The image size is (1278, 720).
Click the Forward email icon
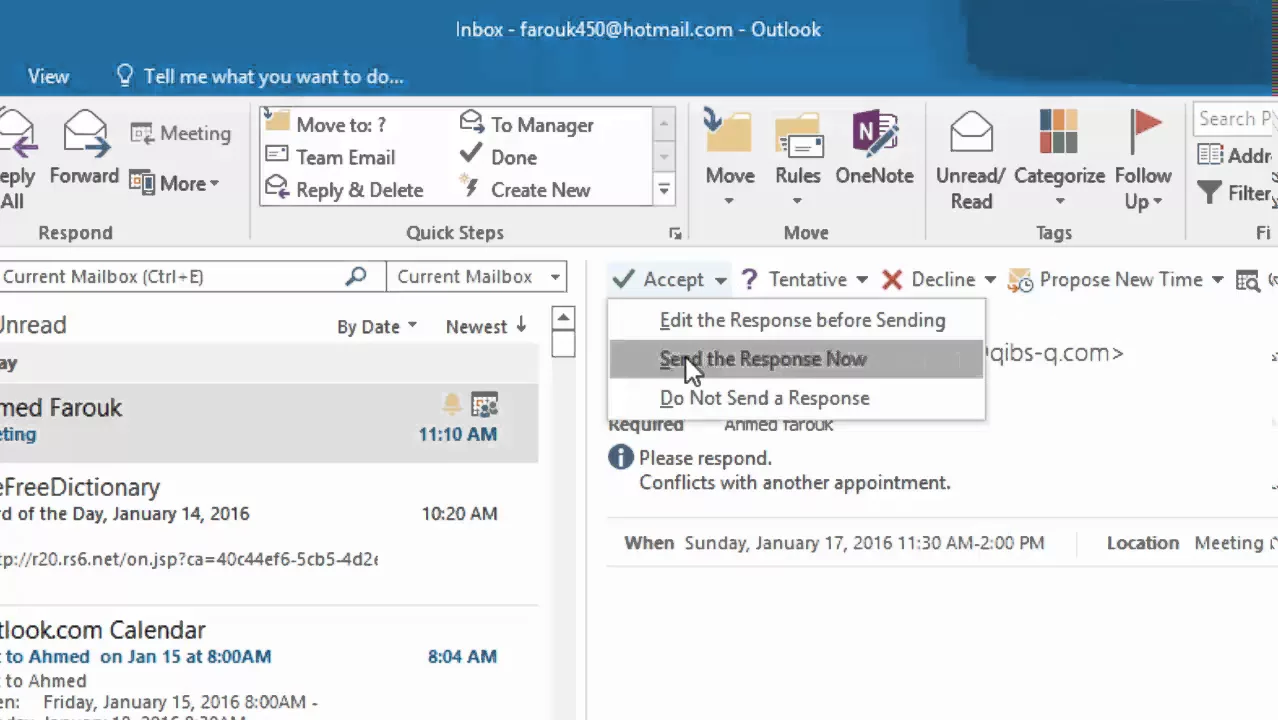tap(85, 148)
